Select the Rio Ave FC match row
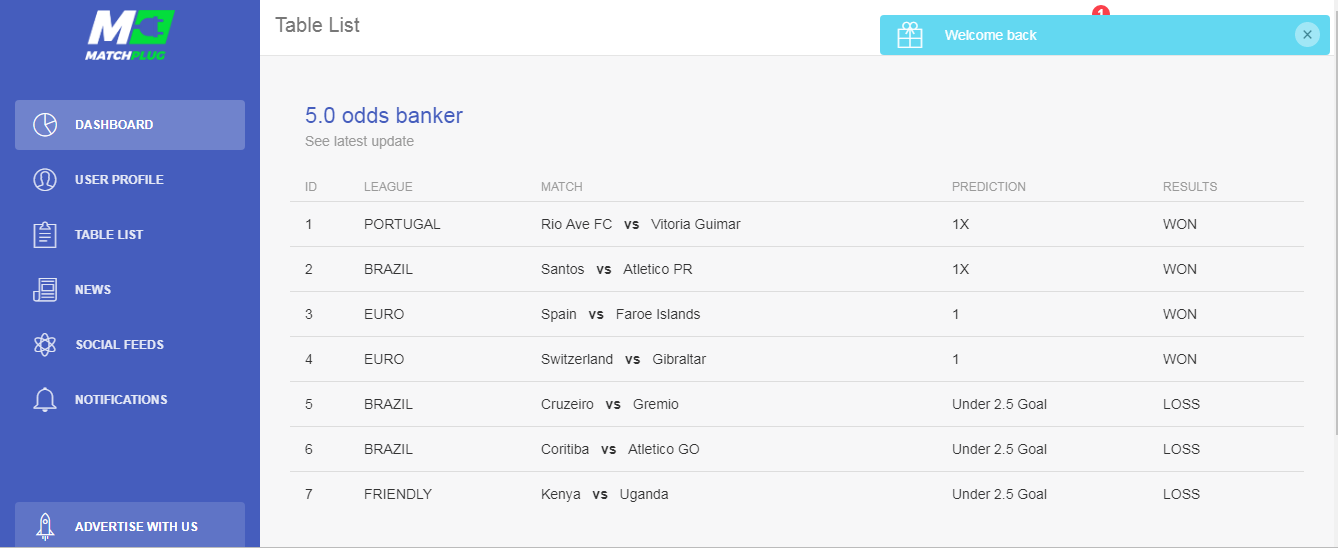 pyautogui.click(x=797, y=224)
